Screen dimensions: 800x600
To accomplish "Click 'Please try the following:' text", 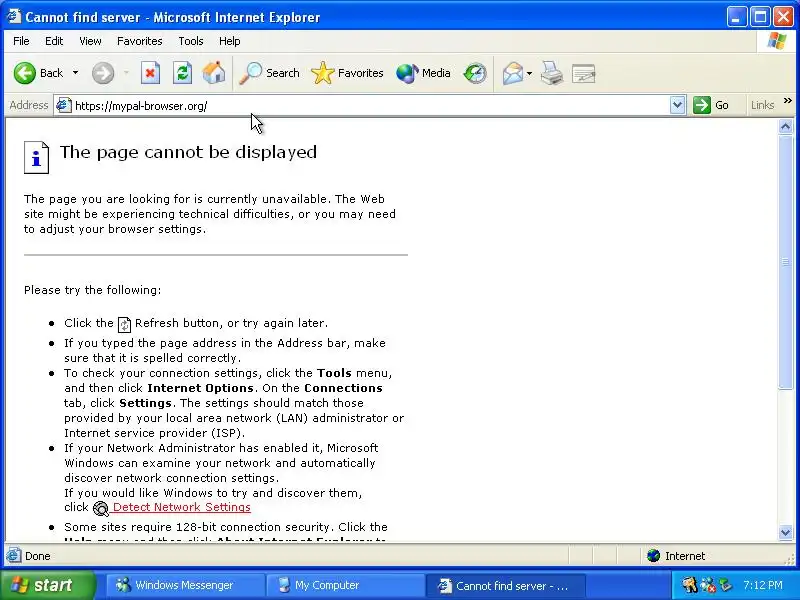I will [92, 290].
